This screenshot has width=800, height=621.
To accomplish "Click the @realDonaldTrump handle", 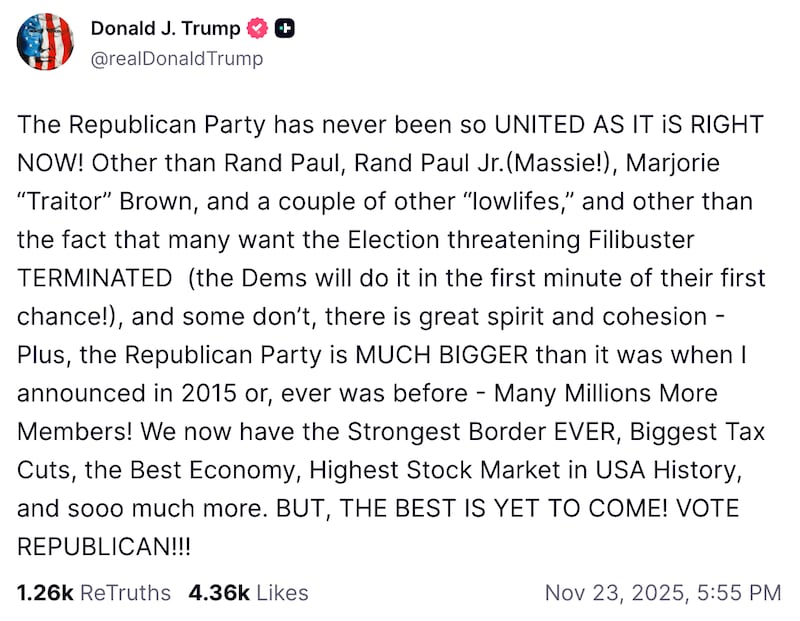I will coord(177,59).
